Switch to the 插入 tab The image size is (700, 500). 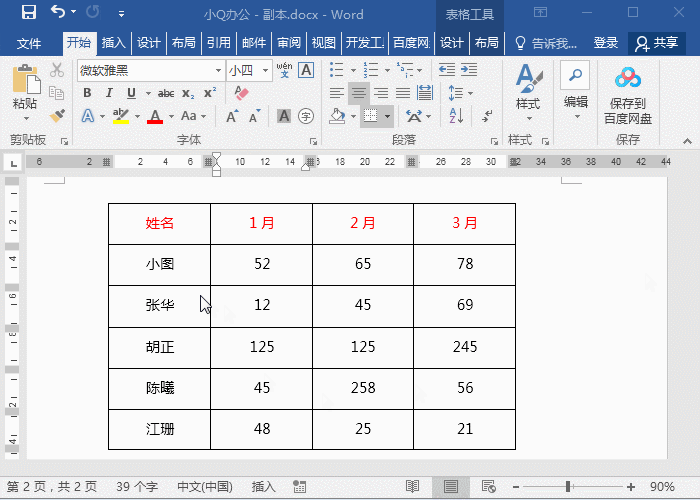point(113,43)
